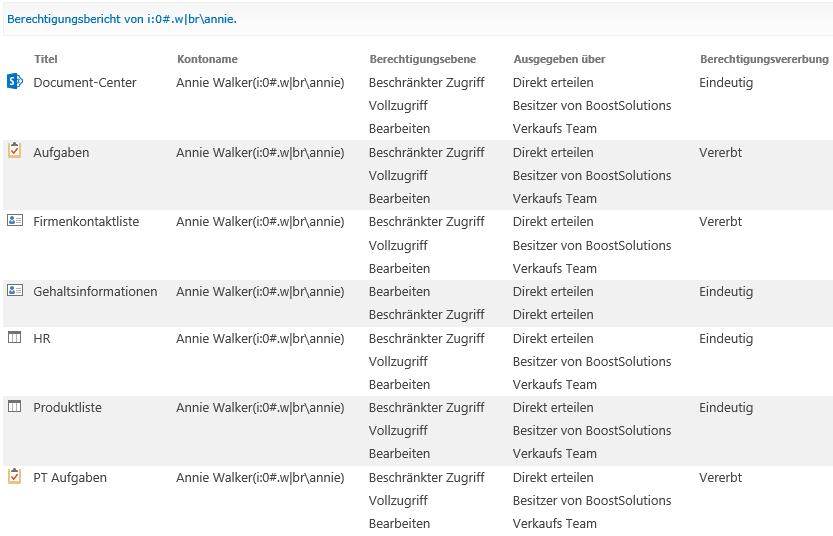Click Annie Walker account in Firmenkontaktliste row
The height and width of the screenshot is (536, 833).
[x=260, y=222]
